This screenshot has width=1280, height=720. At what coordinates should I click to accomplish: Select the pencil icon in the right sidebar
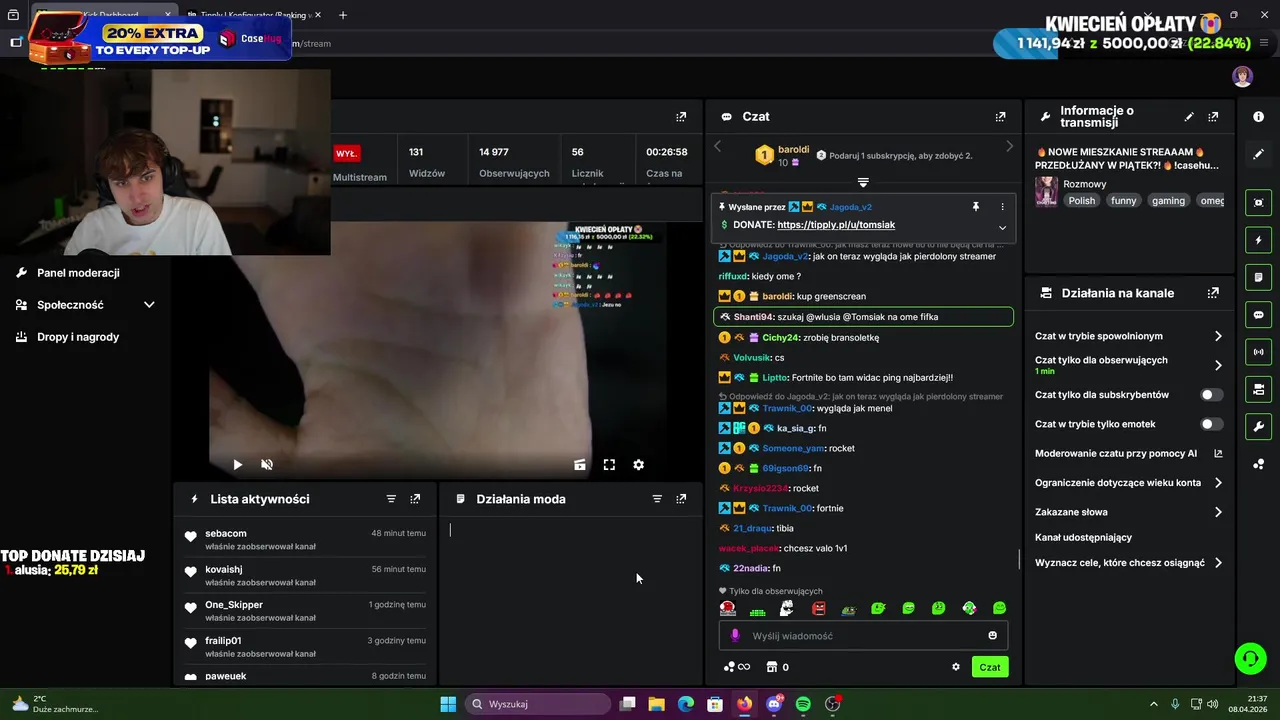(x=1258, y=155)
